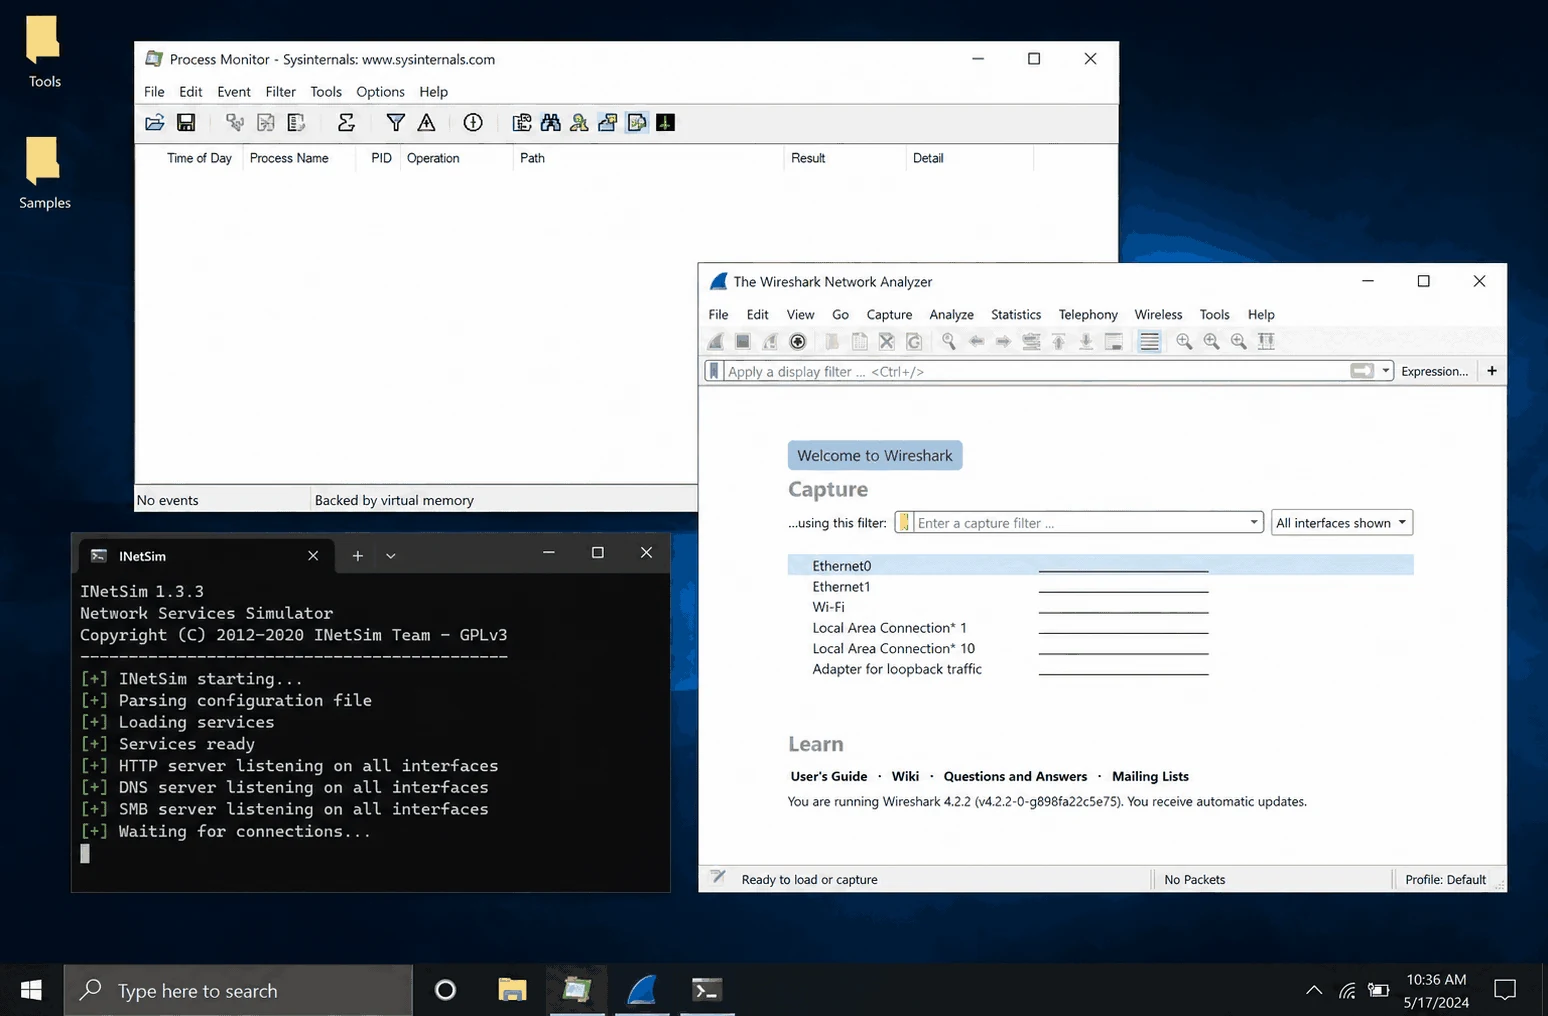This screenshot has width=1548, height=1016.
Task: Click the jump-to-object icon after the binoculars
Action: (x=579, y=122)
